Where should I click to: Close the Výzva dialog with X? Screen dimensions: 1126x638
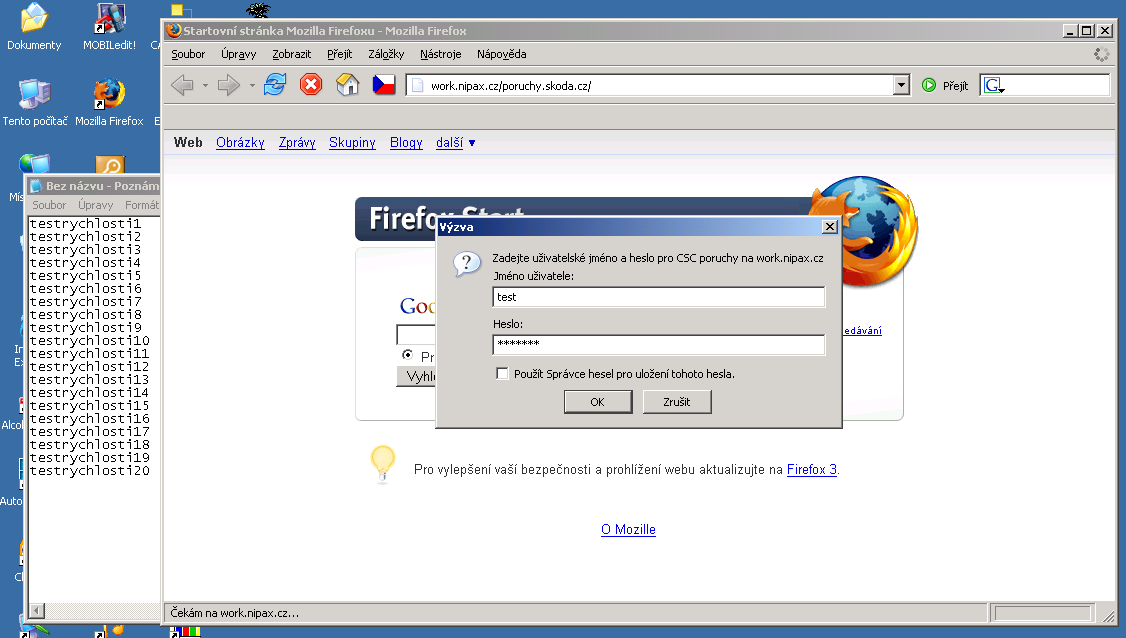829,226
